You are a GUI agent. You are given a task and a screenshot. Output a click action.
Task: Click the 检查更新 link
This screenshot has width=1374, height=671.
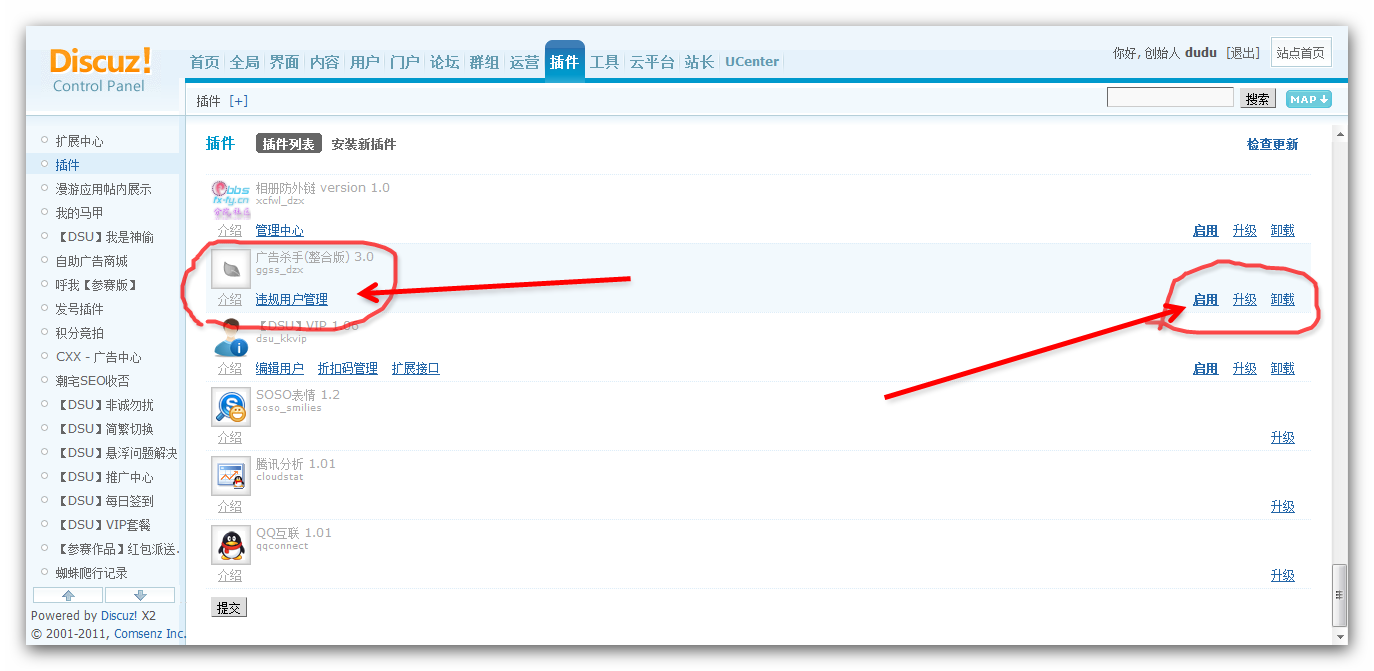click(x=1272, y=144)
